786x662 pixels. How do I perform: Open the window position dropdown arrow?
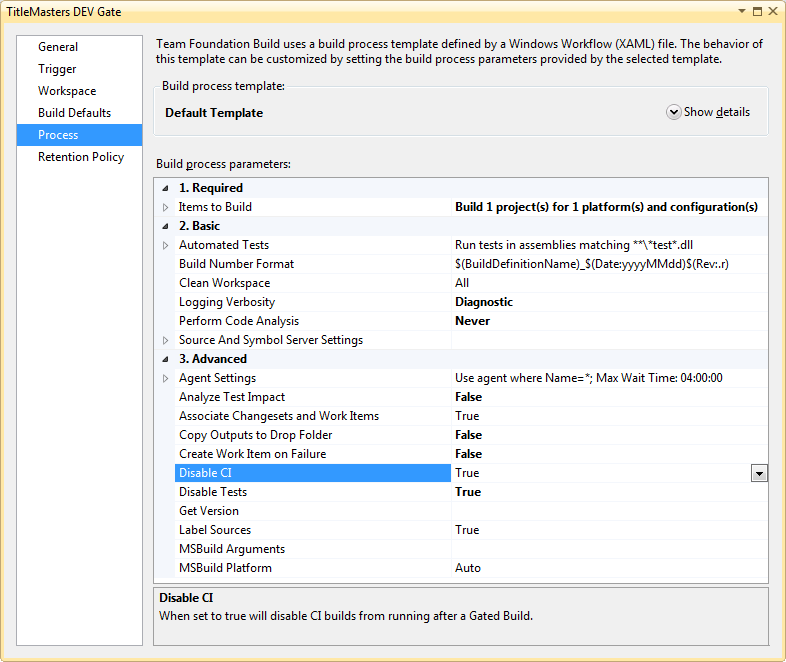742,11
